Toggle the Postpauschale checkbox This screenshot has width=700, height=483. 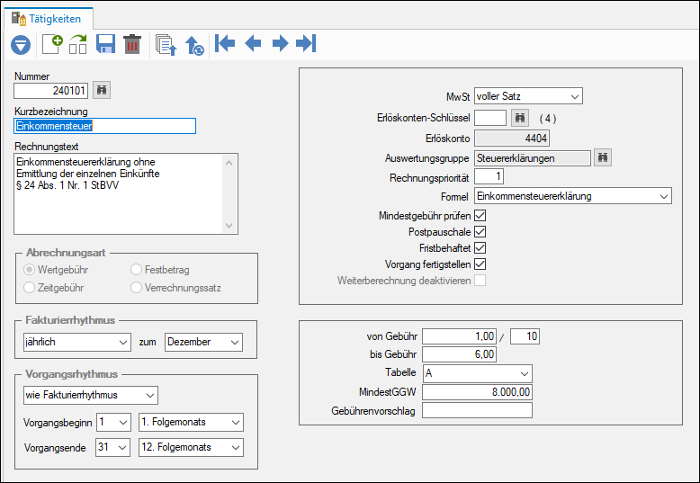coord(480,232)
